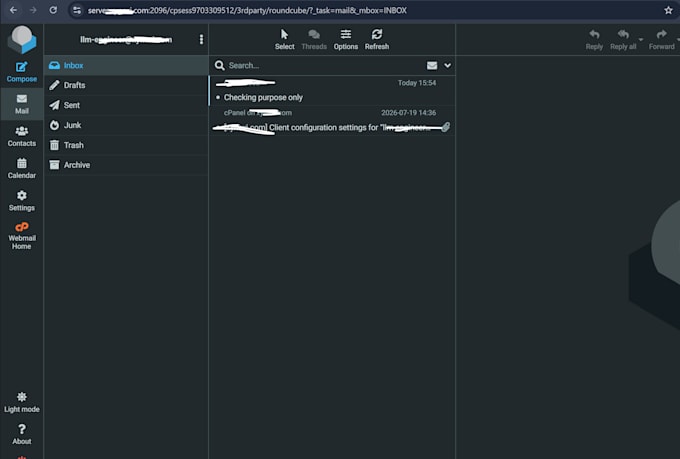Image resolution: width=680 pixels, height=459 pixels.
Task: Go back in the browser
Action: (13, 10)
